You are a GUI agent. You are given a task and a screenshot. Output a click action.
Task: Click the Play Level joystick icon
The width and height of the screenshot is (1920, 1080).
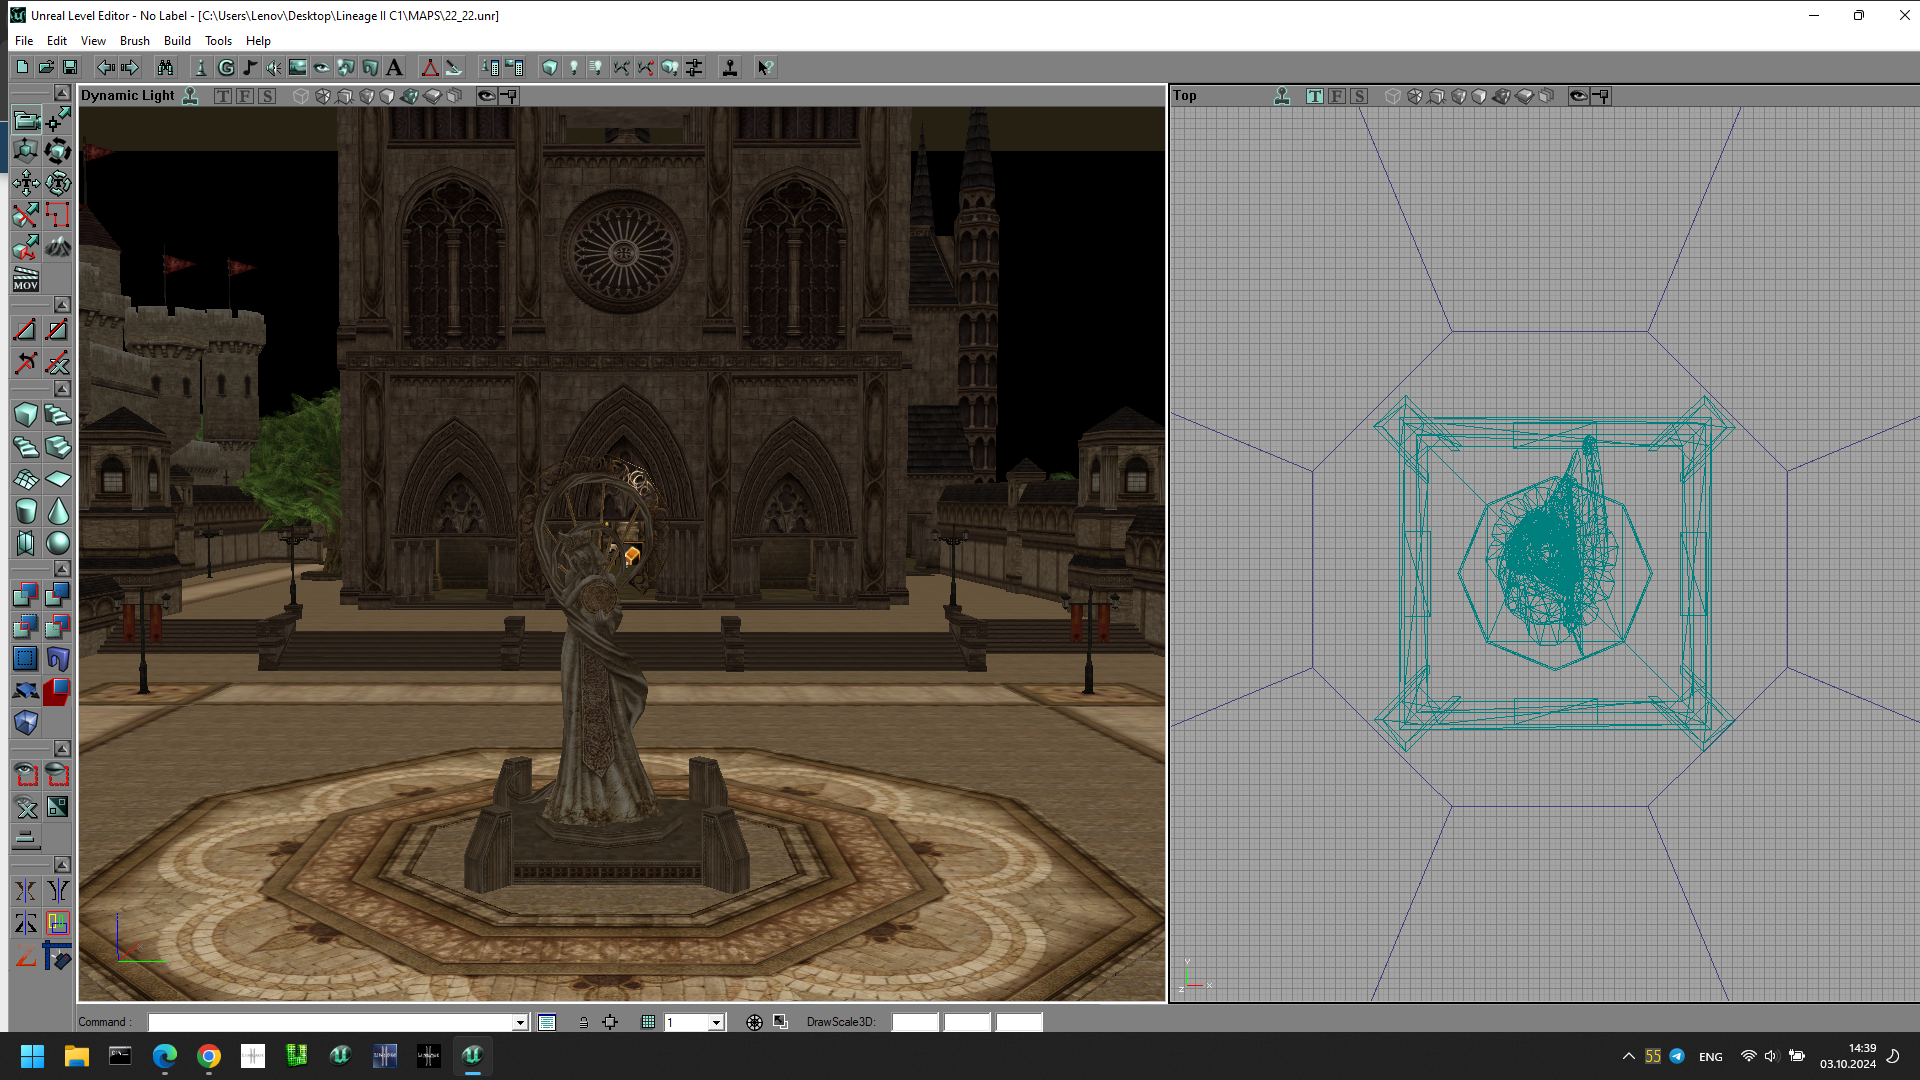click(x=730, y=67)
